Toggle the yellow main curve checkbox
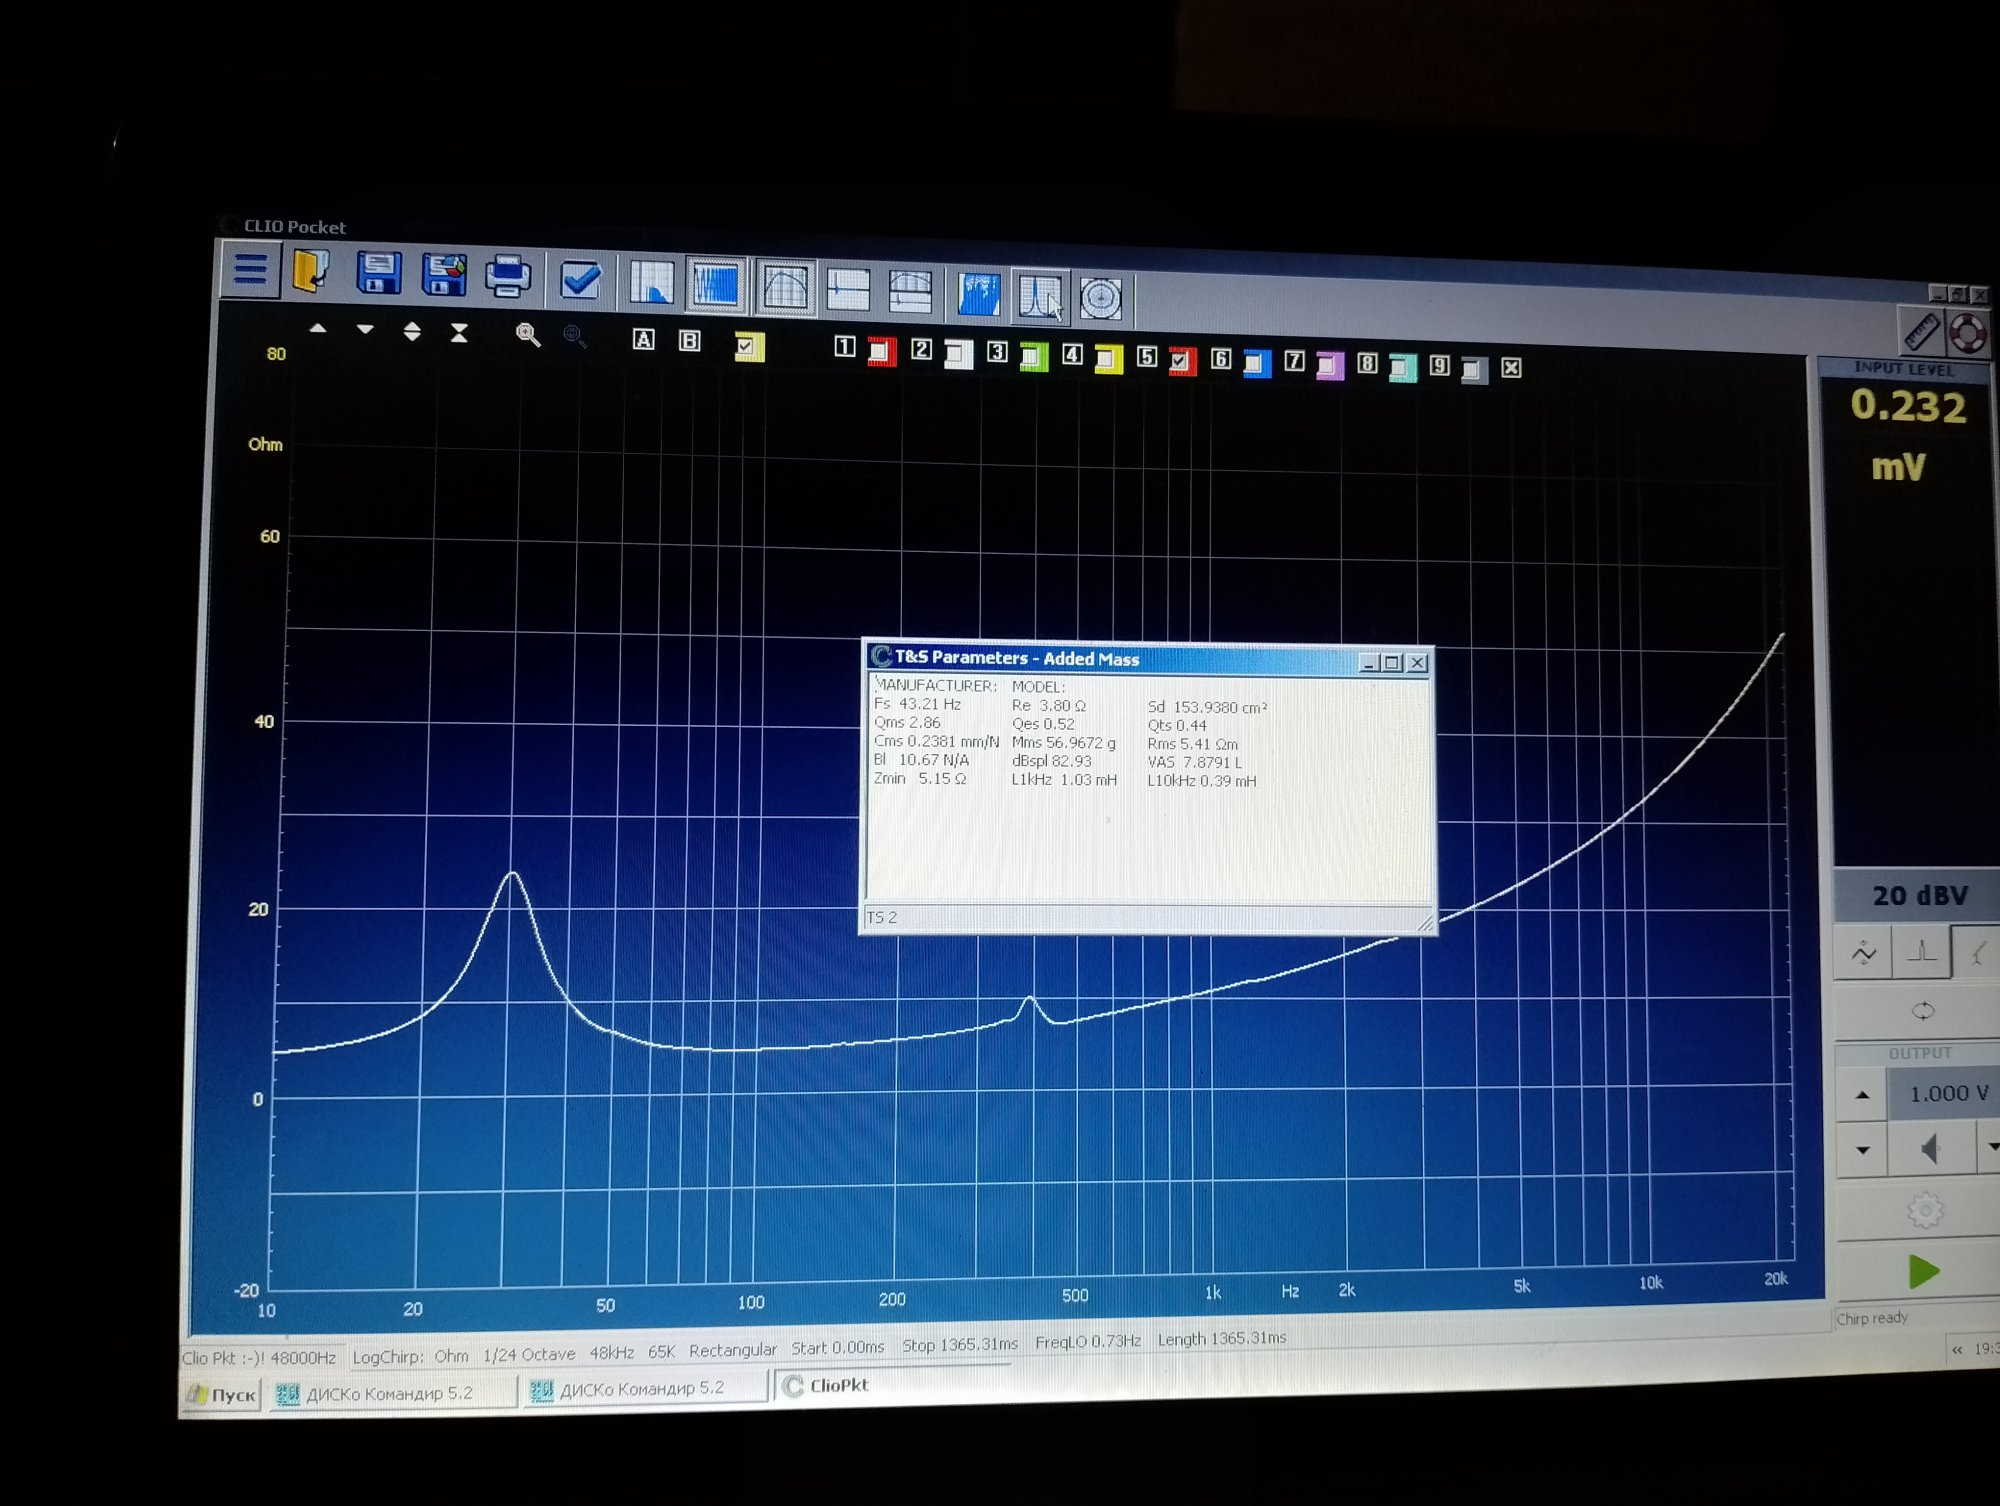This screenshot has height=1506, width=2000. tap(748, 347)
